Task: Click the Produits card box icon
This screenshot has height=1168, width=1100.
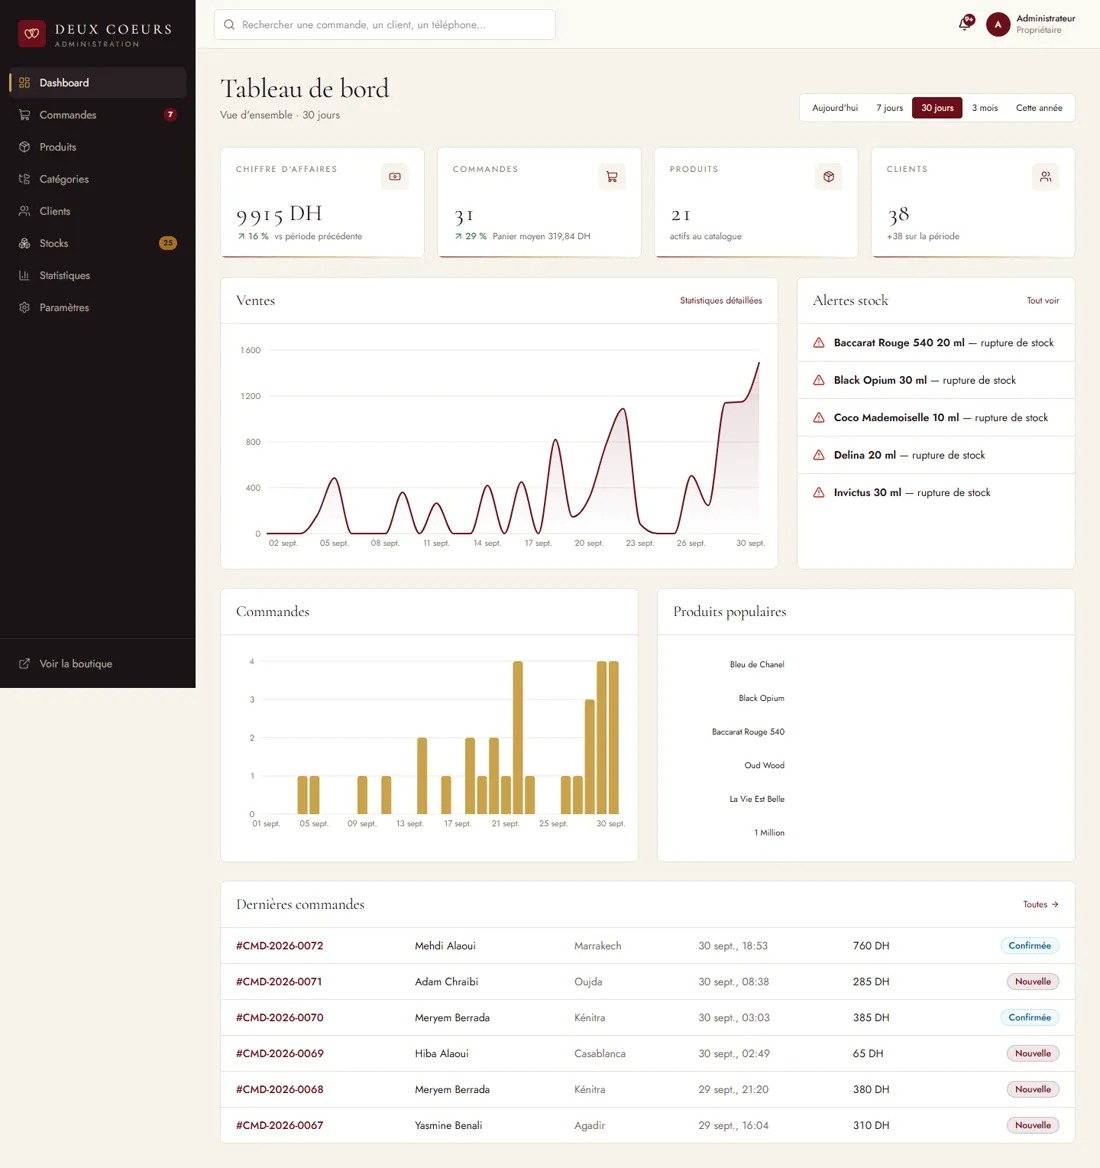Action: [x=829, y=177]
